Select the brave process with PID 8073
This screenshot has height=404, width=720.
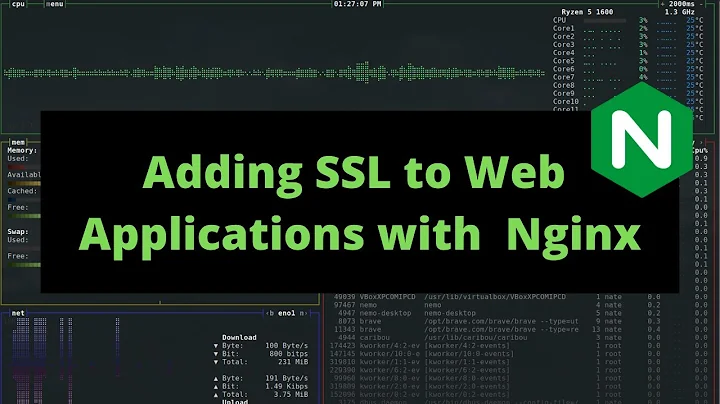point(521,321)
